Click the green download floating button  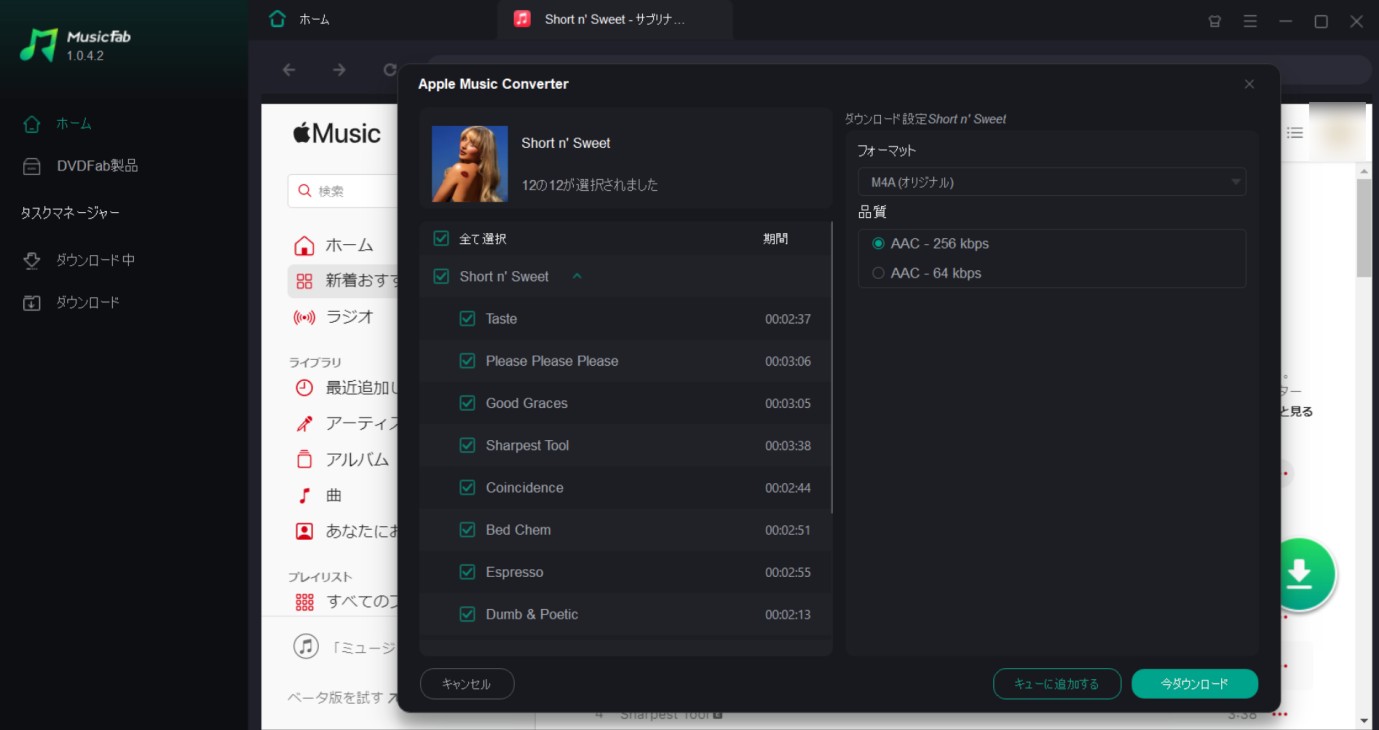click(1299, 574)
